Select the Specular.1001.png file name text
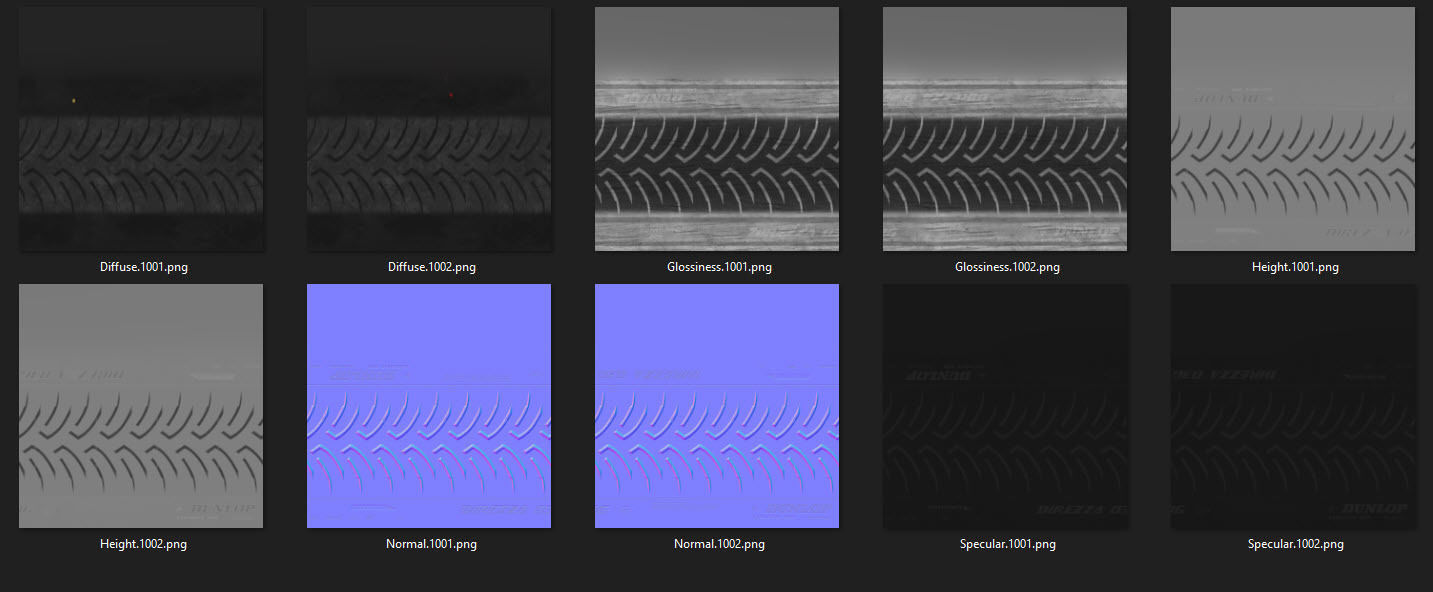 (1007, 544)
